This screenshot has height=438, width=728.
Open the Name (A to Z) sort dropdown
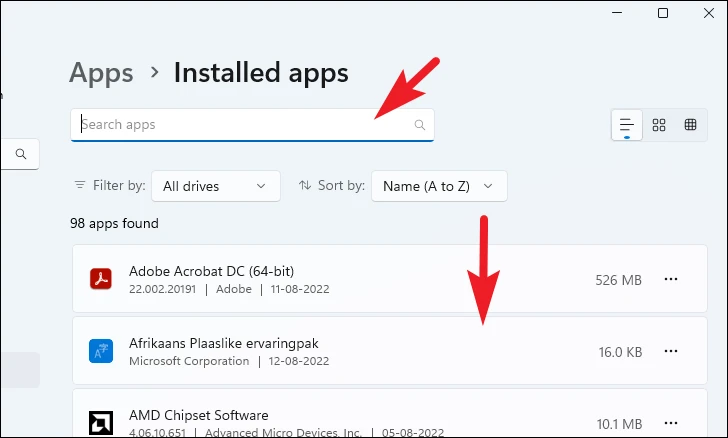tap(439, 186)
